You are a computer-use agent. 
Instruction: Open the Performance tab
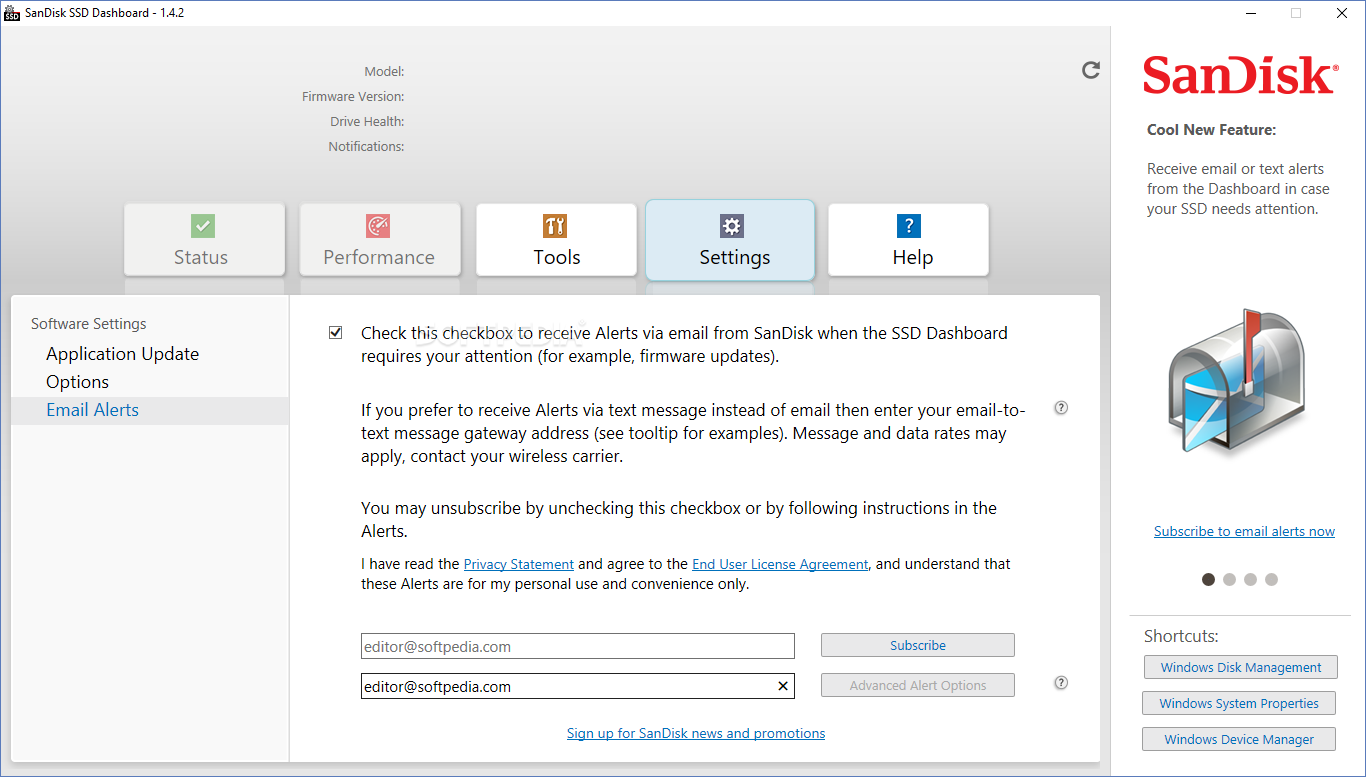(380, 240)
